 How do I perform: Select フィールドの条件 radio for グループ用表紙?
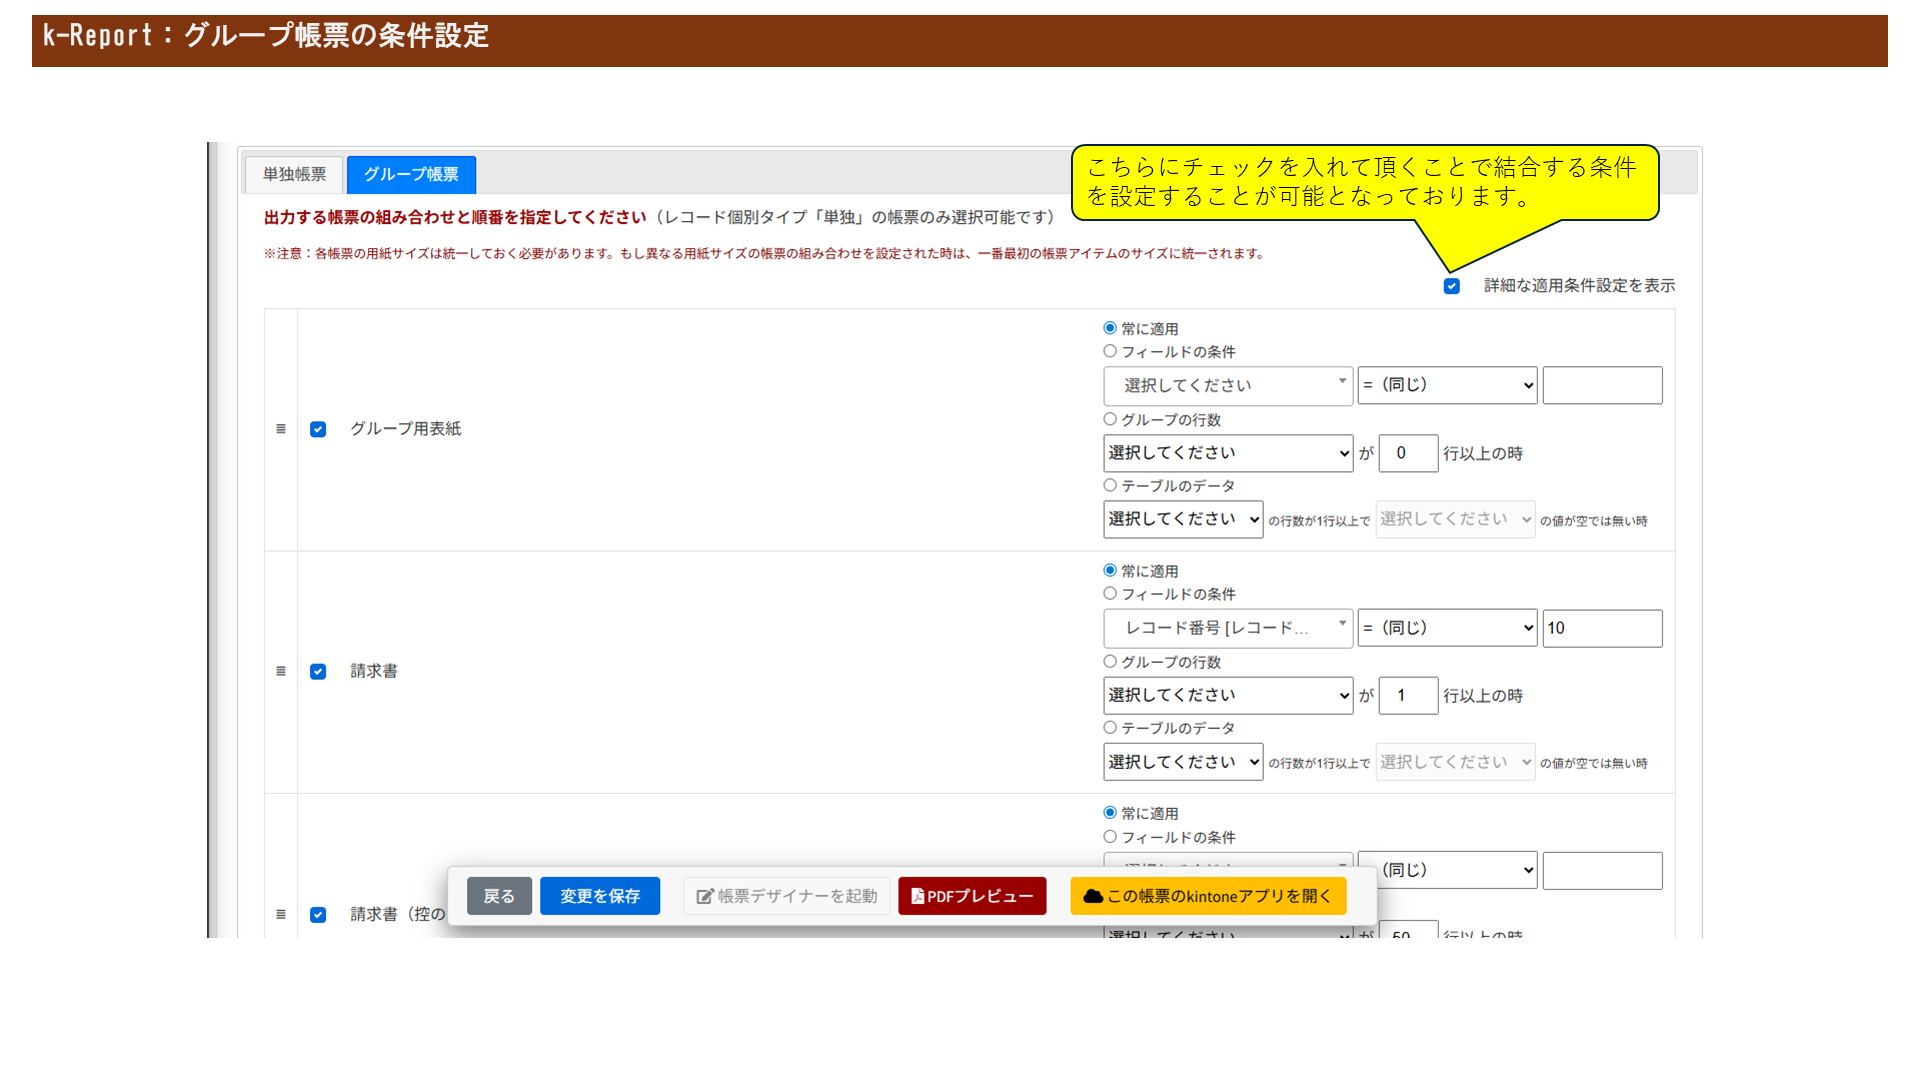[1110, 351]
